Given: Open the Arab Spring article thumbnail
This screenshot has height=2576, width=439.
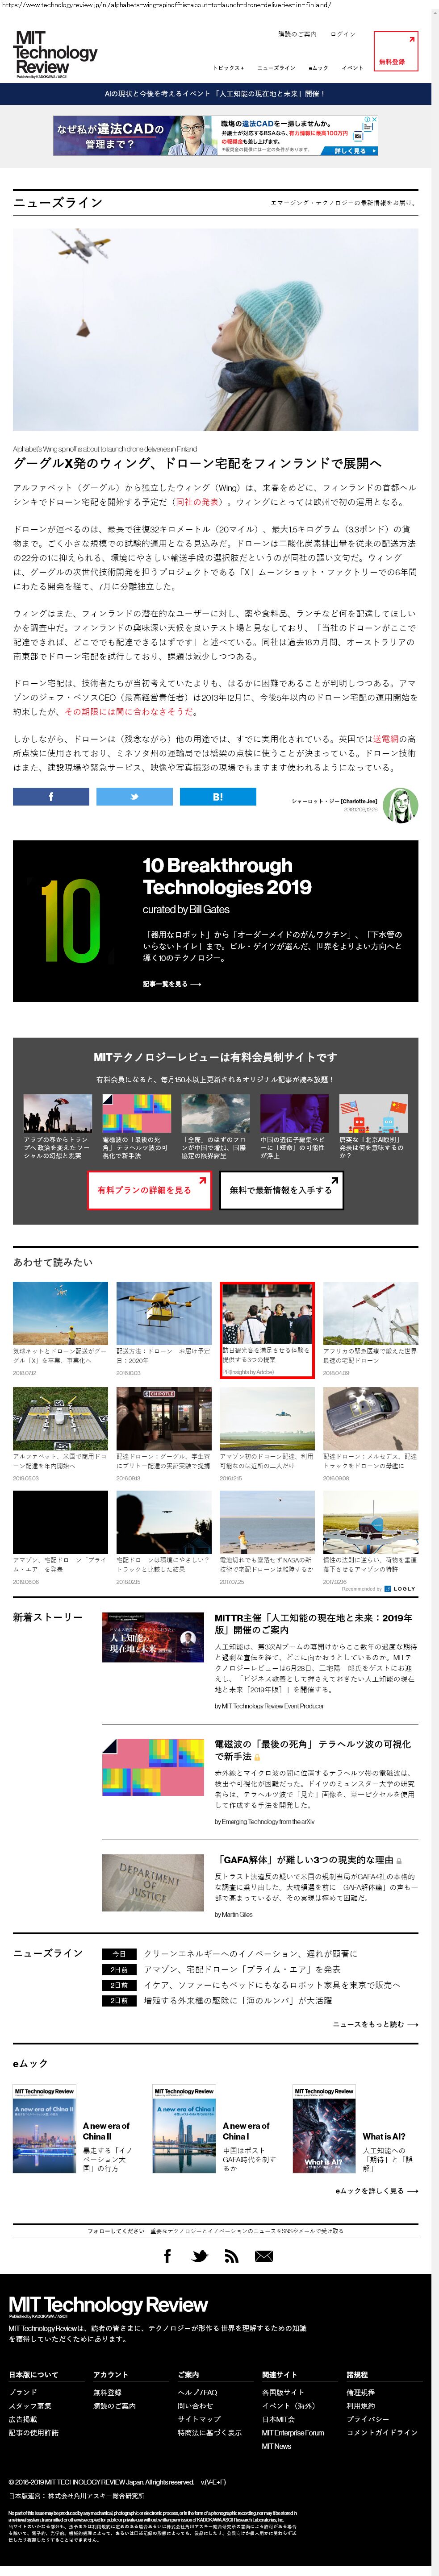Looking at the screenshot, I should [57, 1113].
